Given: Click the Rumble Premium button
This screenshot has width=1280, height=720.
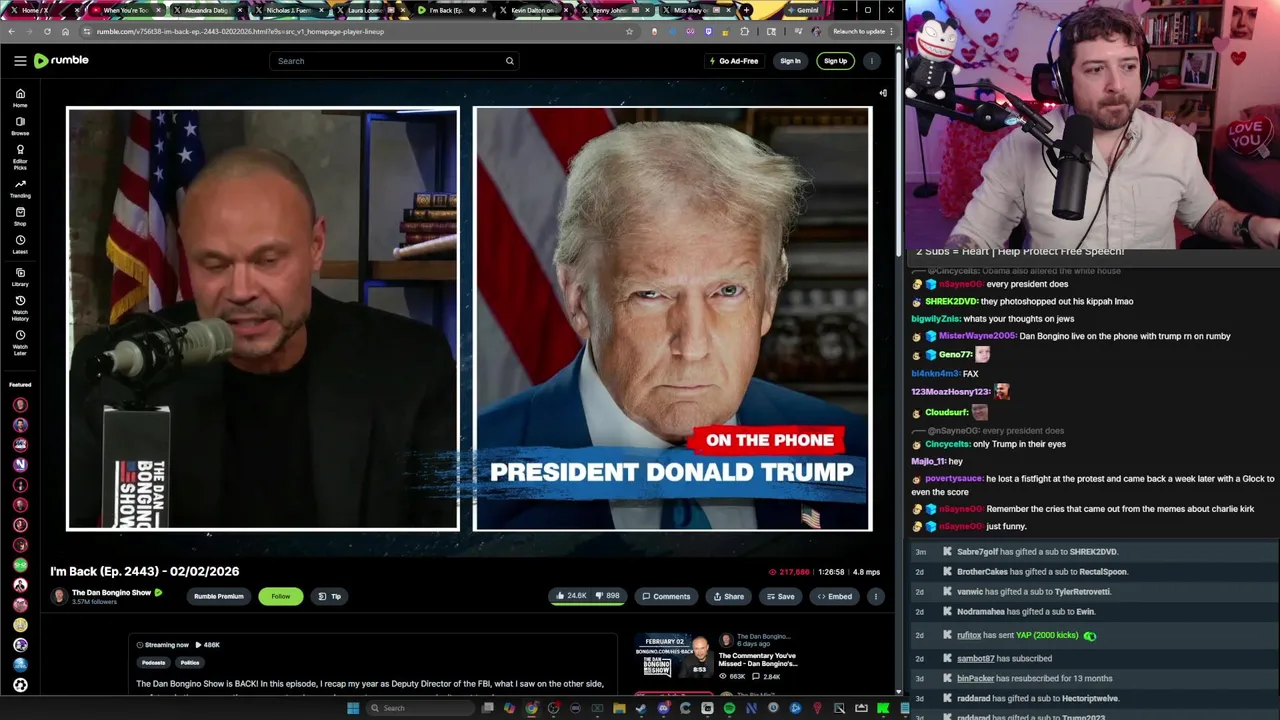Looking at the screenshot, I should 219,596.
